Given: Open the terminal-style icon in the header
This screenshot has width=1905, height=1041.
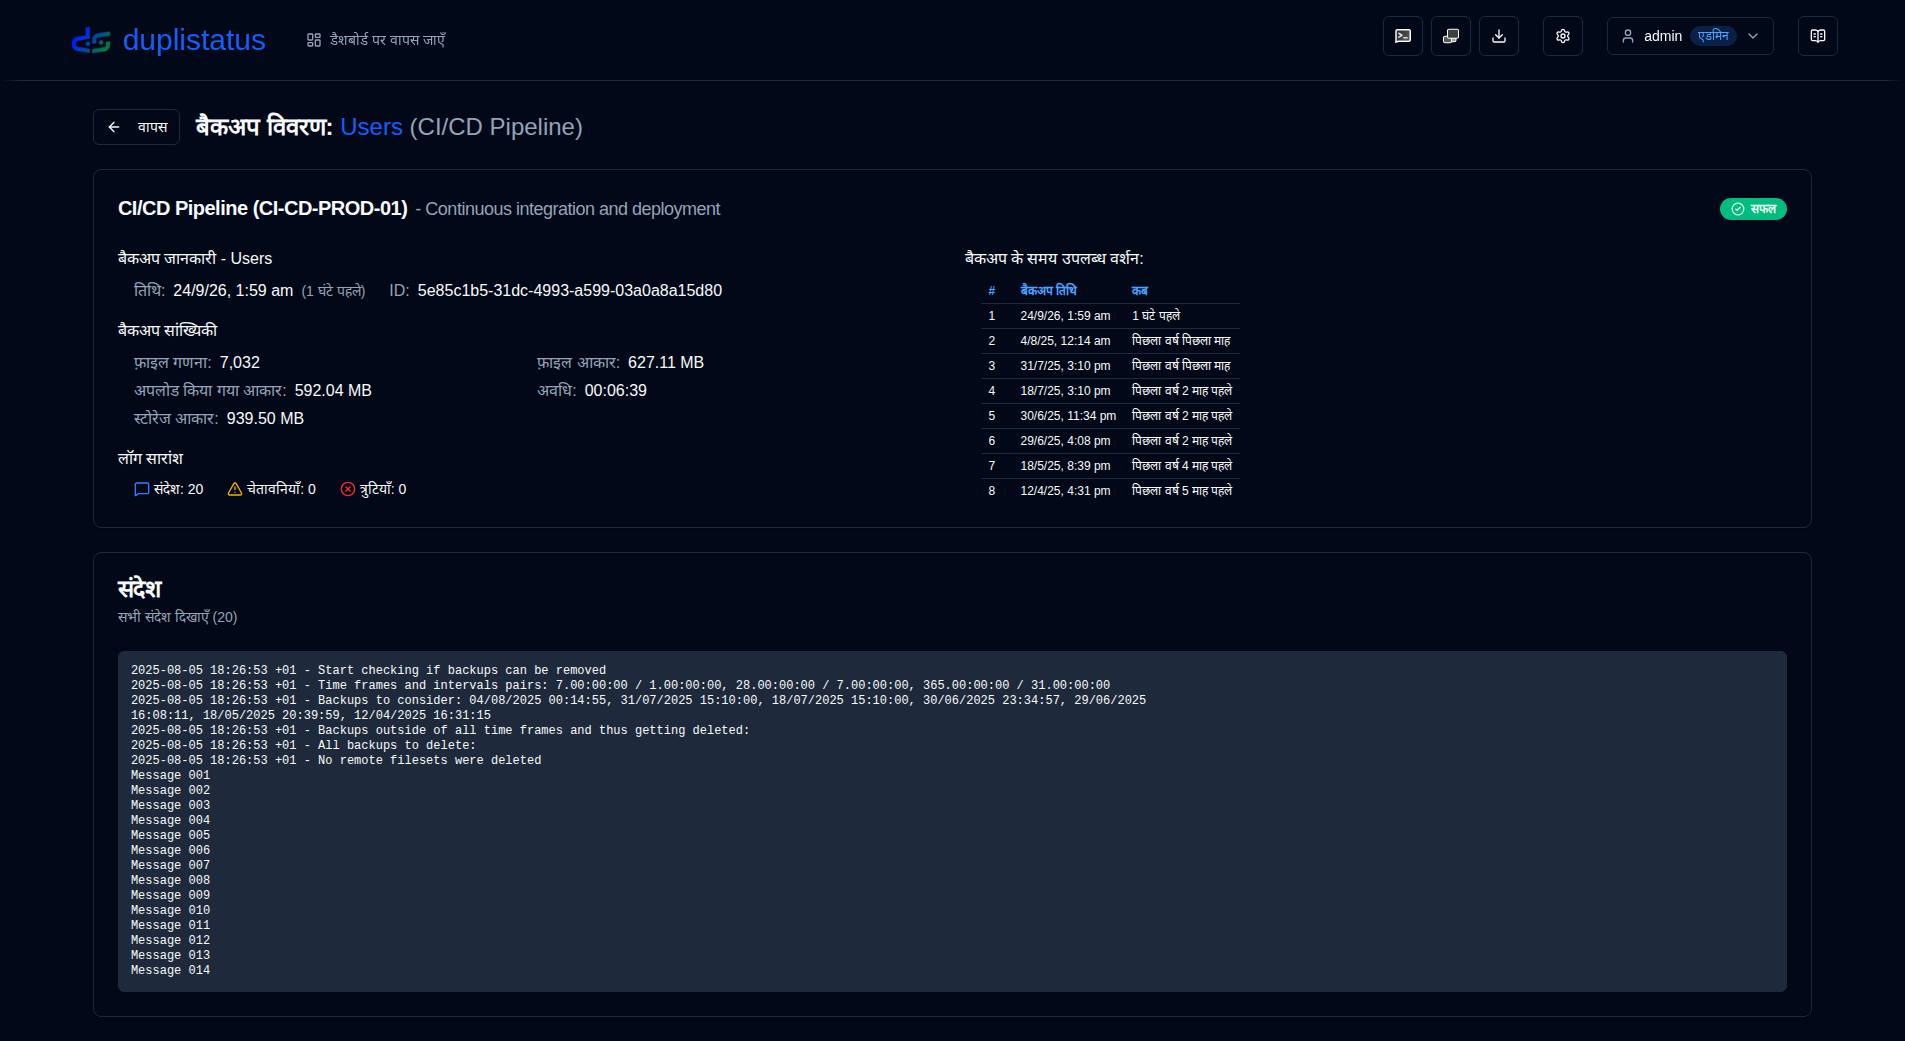Looking at the screenshot, I should pos(1403,36).
